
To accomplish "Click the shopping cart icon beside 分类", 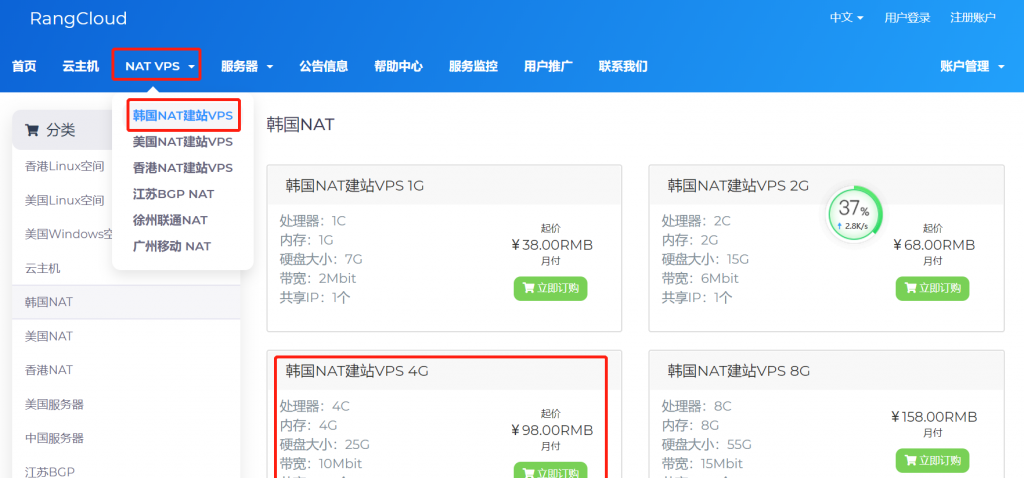I will click(x=31, y=131).
